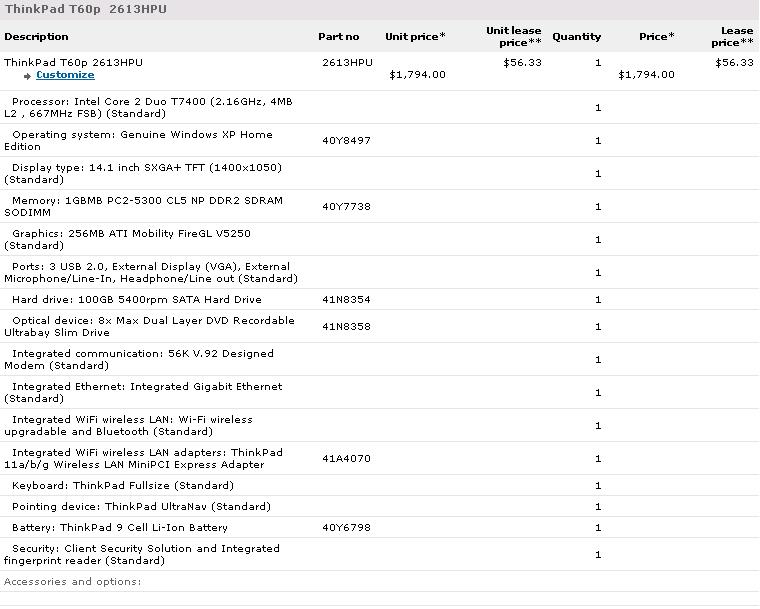Select the Processor Intel Core 2 Duo T7400 row
760x609 pixels.
(x=380, y=107)
